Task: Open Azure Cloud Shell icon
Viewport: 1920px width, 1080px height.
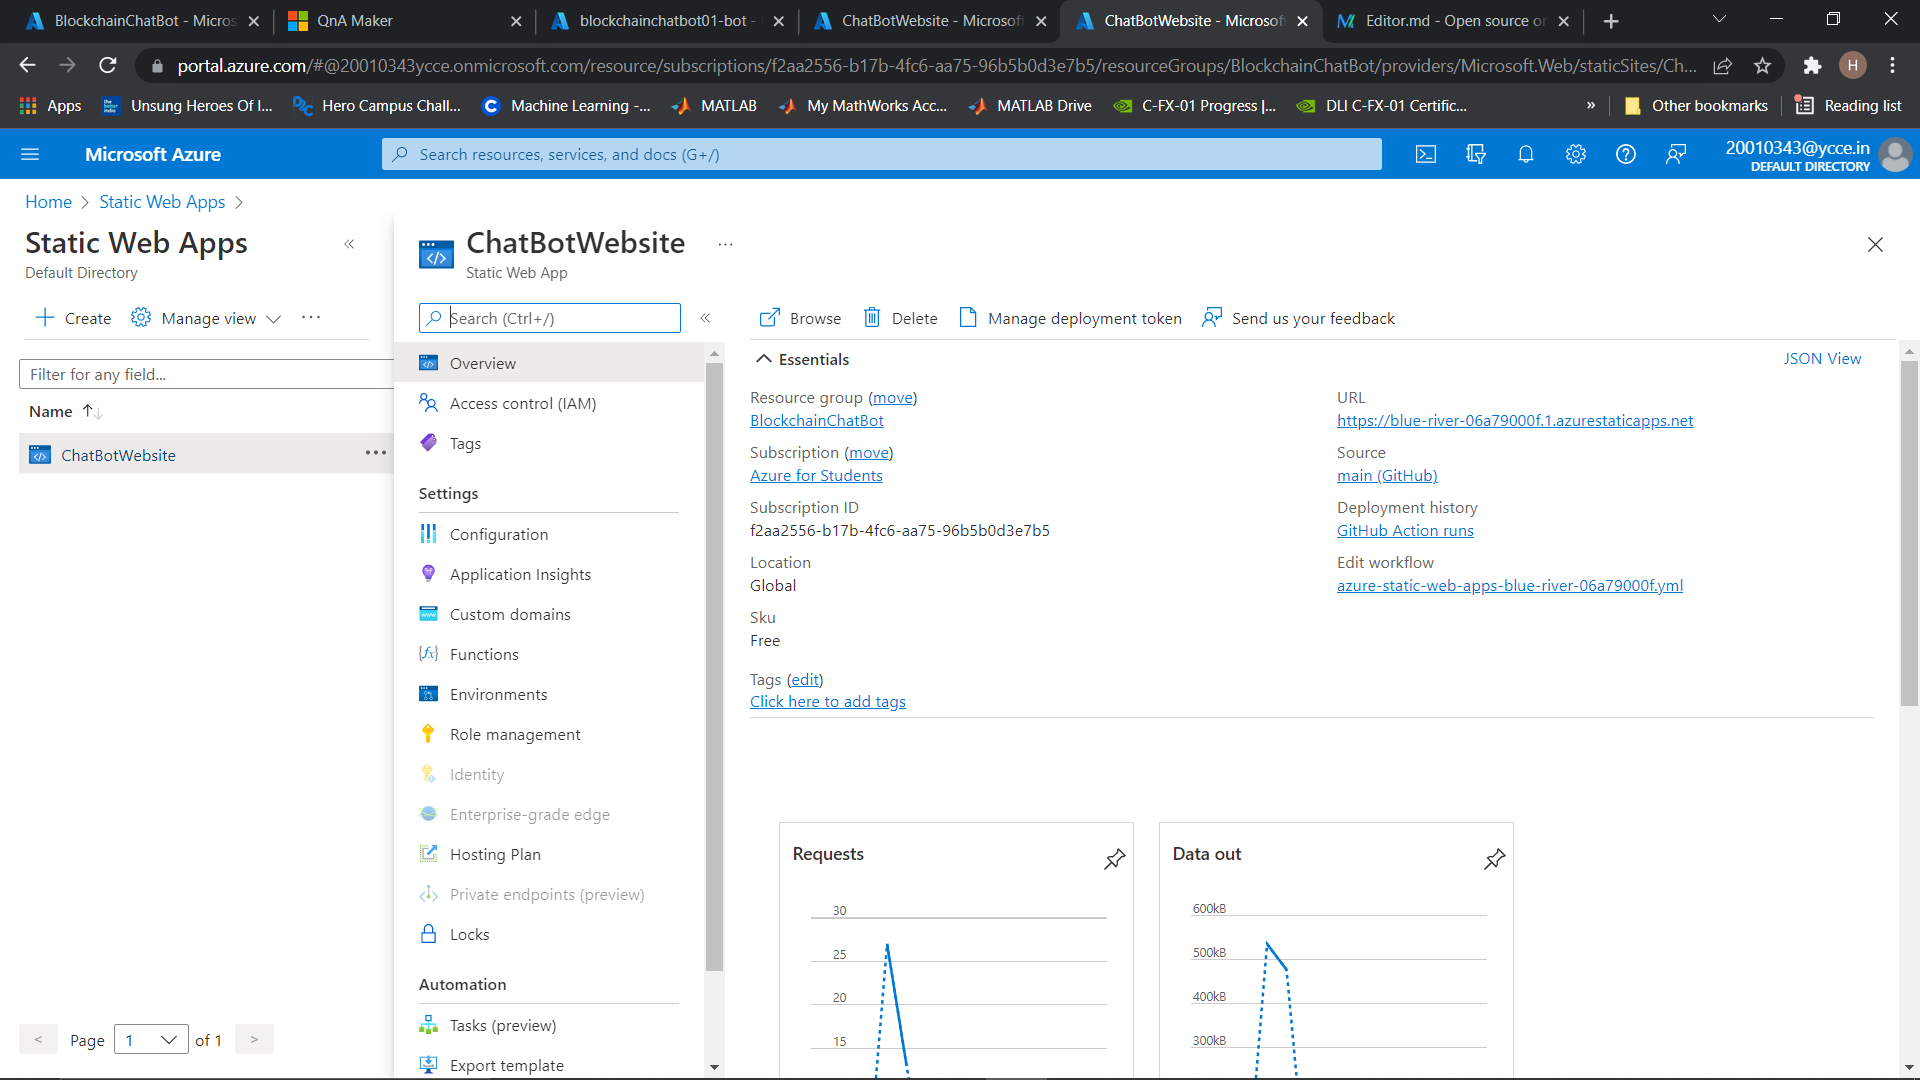Action: pos(1426,154)
